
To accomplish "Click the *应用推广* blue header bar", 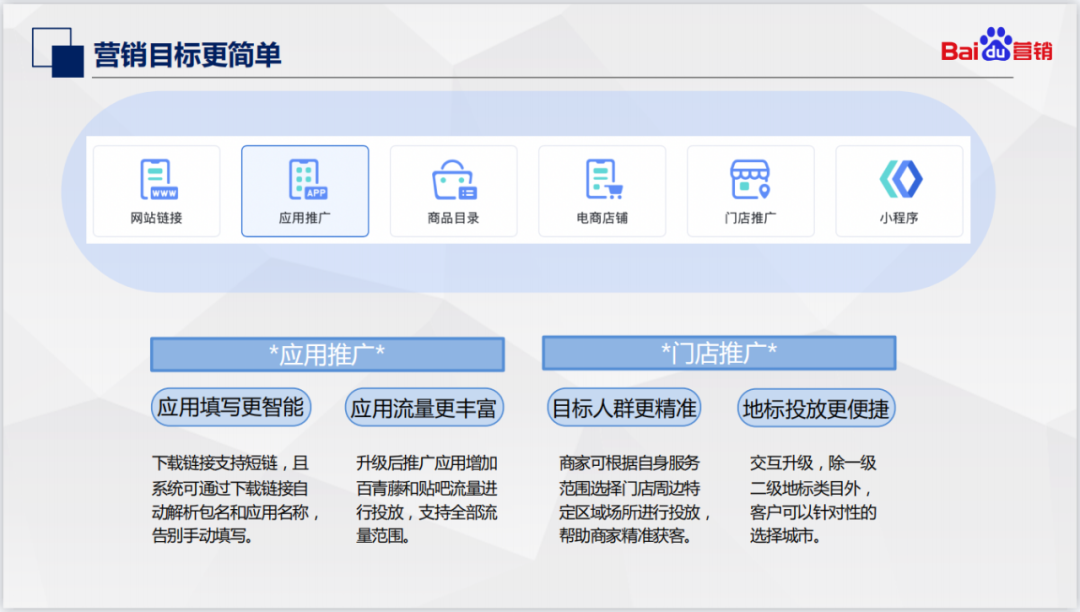I will [327, 355].
